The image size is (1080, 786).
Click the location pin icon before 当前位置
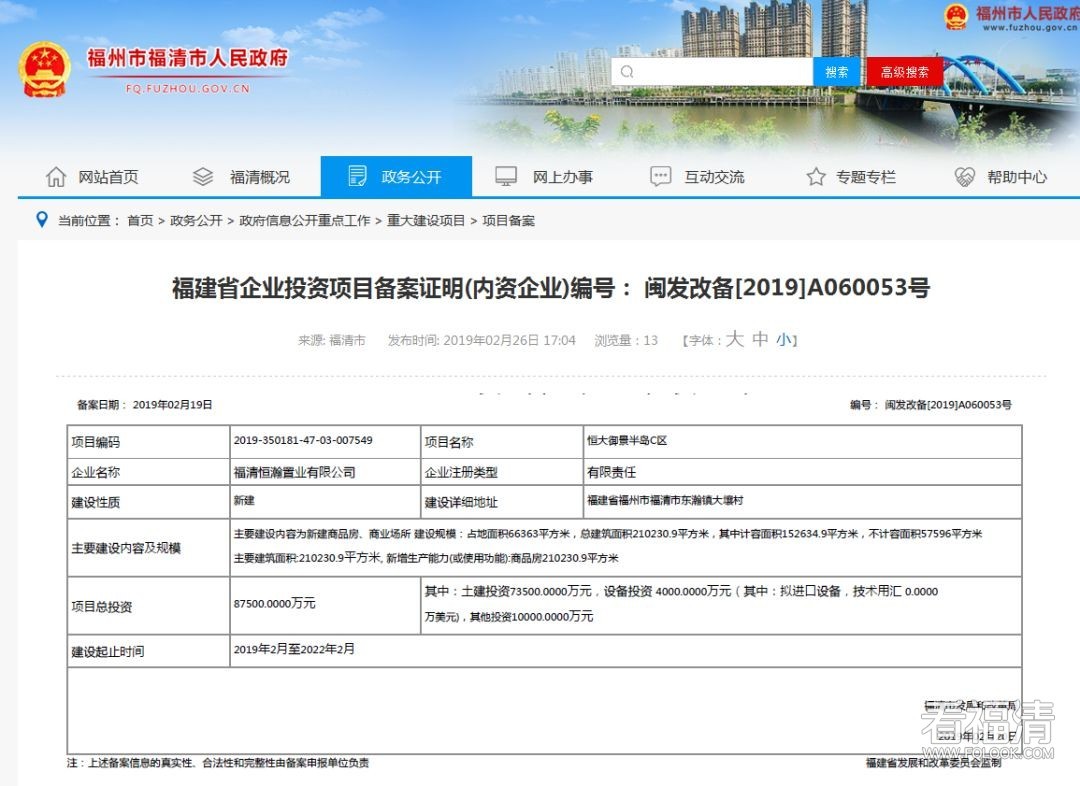[42, 220]
